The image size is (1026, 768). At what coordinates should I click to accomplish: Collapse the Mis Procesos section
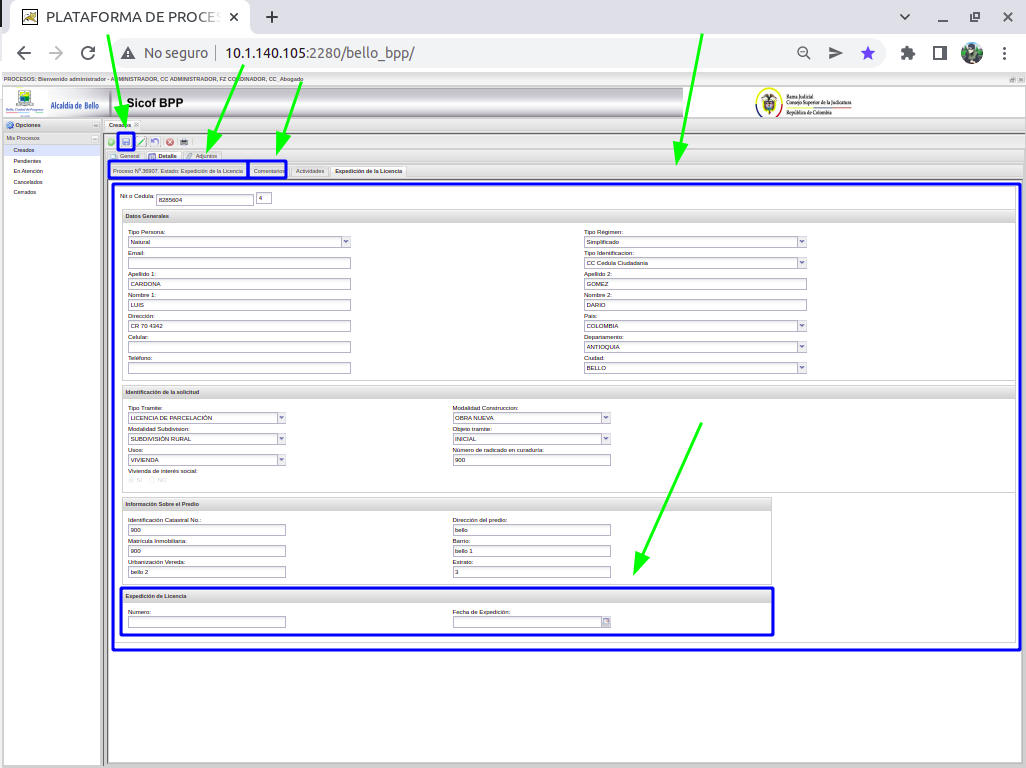coord(96,138)
